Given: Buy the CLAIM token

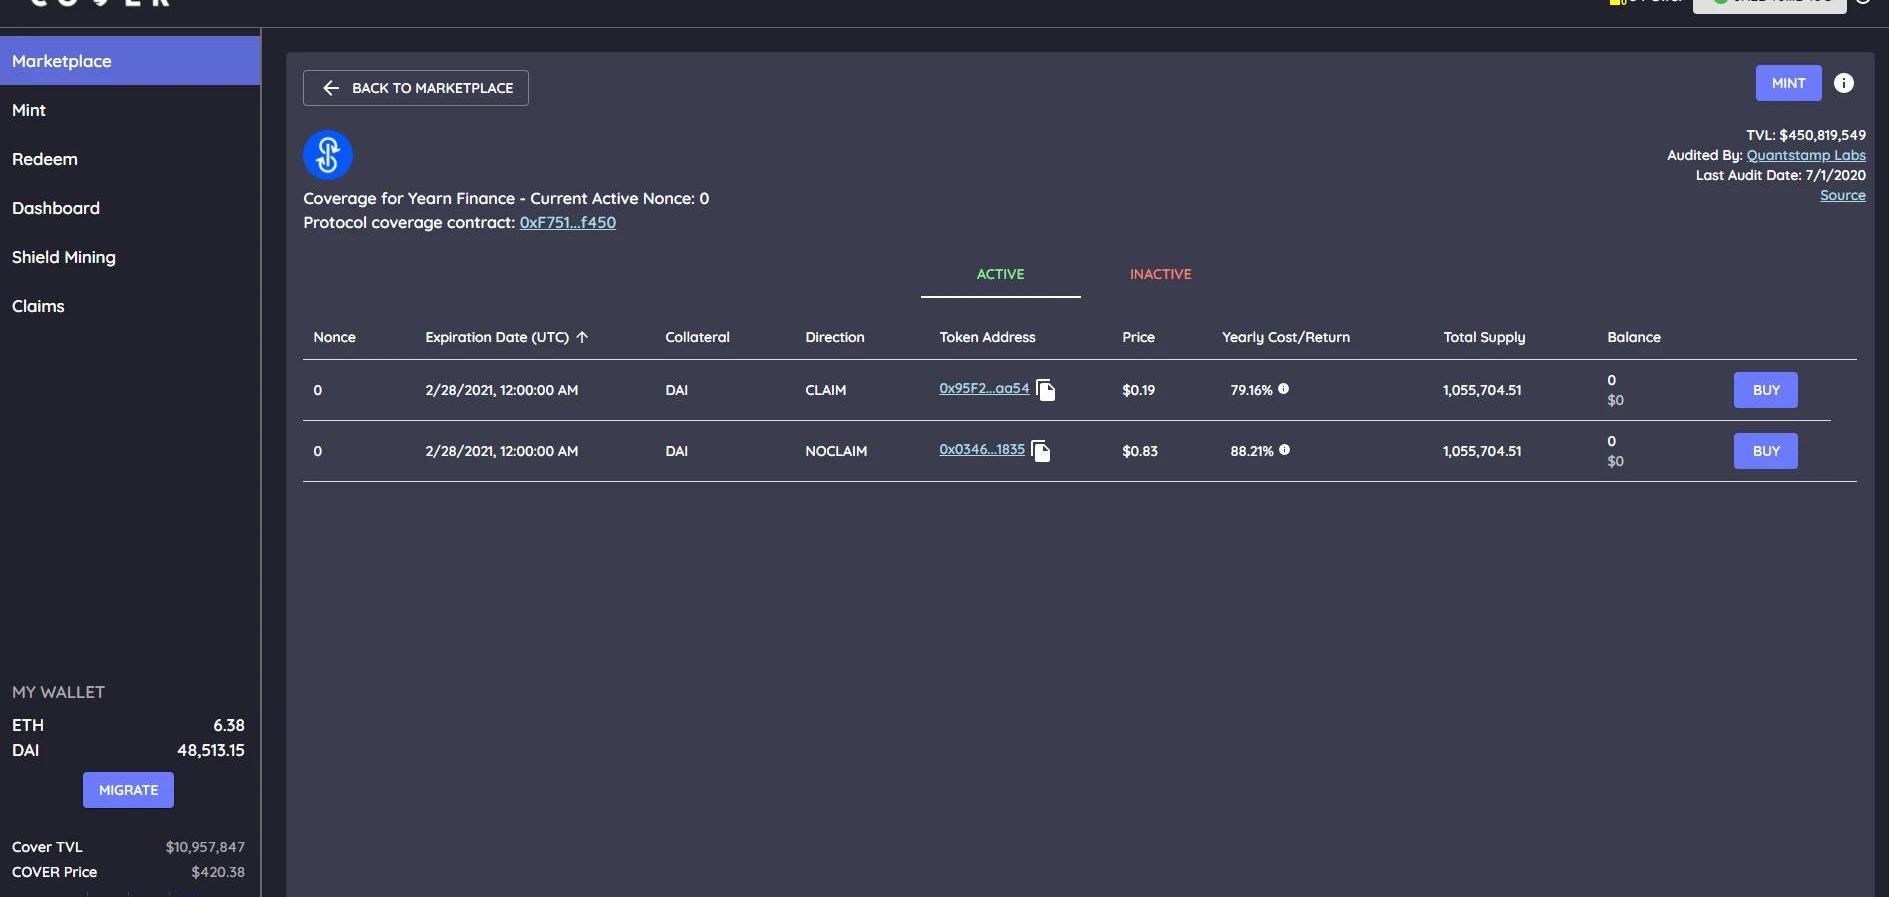Looking at the screenshot, I should [x=1765, y=390].
